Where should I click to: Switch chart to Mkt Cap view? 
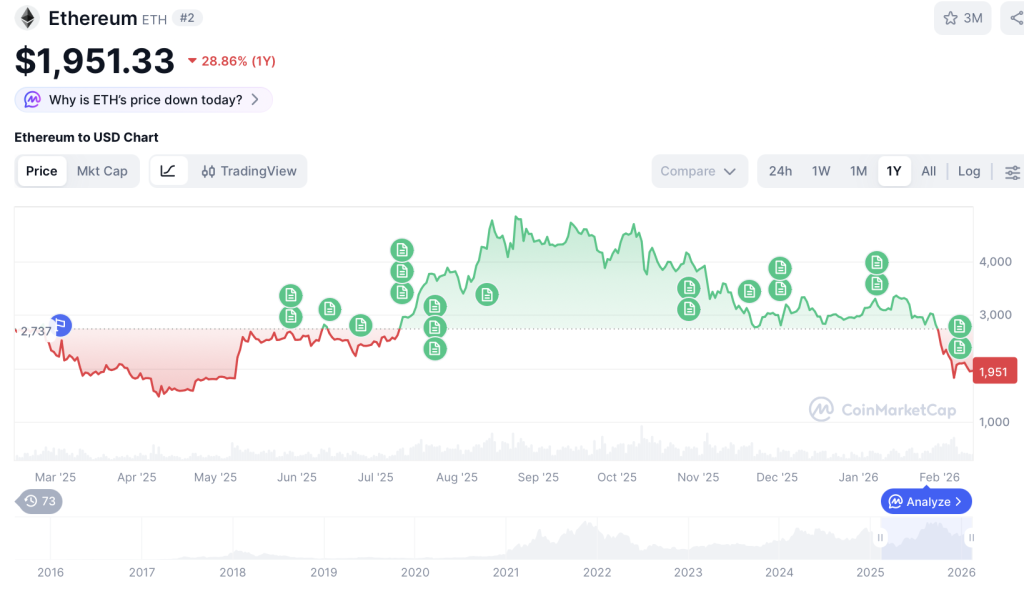pos(102,171)
